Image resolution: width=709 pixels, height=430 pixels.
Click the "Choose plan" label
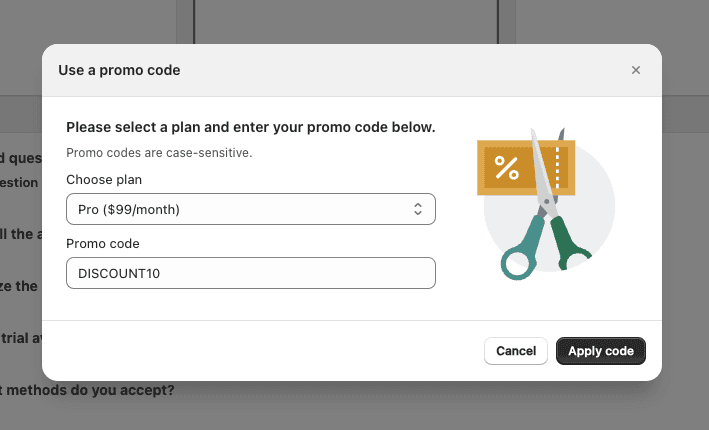pos(104,180)
